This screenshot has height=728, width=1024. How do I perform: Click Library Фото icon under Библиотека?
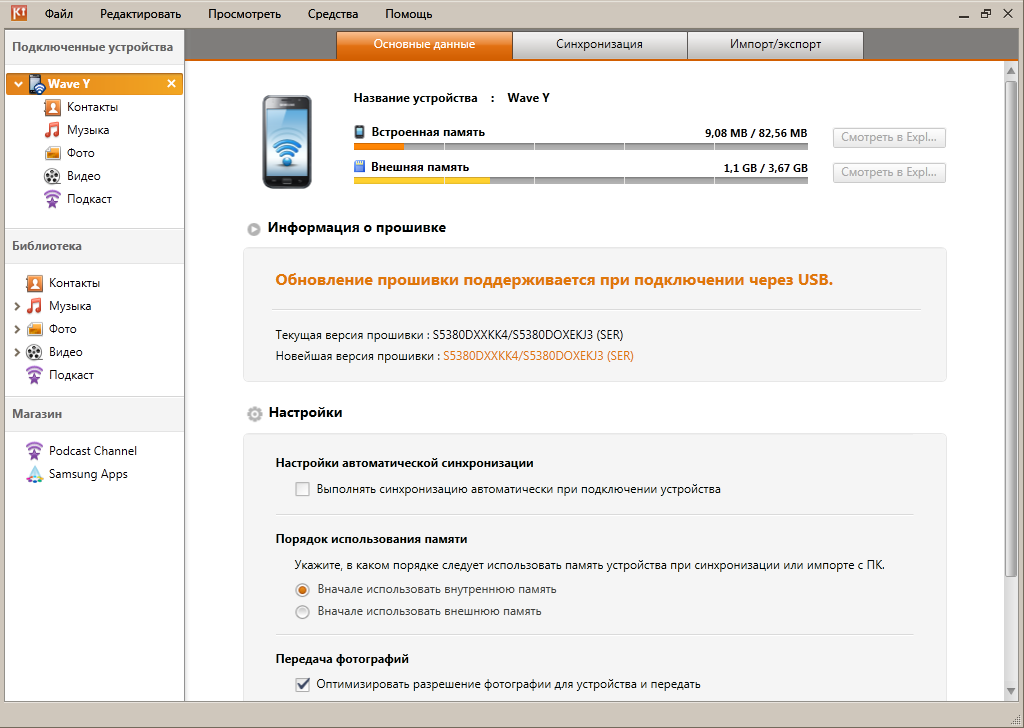[x=34, y=329]
